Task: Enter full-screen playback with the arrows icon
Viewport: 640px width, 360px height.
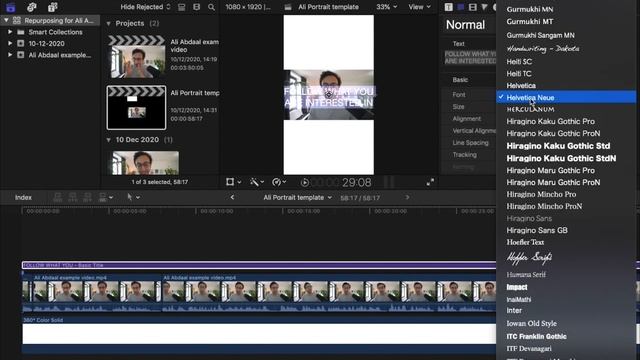Action: click(x=430, y=182)
